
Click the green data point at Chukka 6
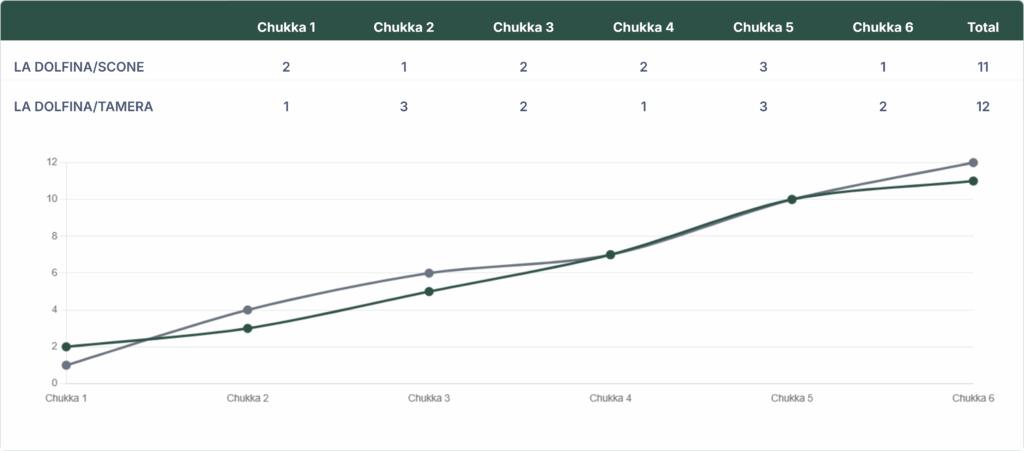pyautogui.click(x=973, y=181)
